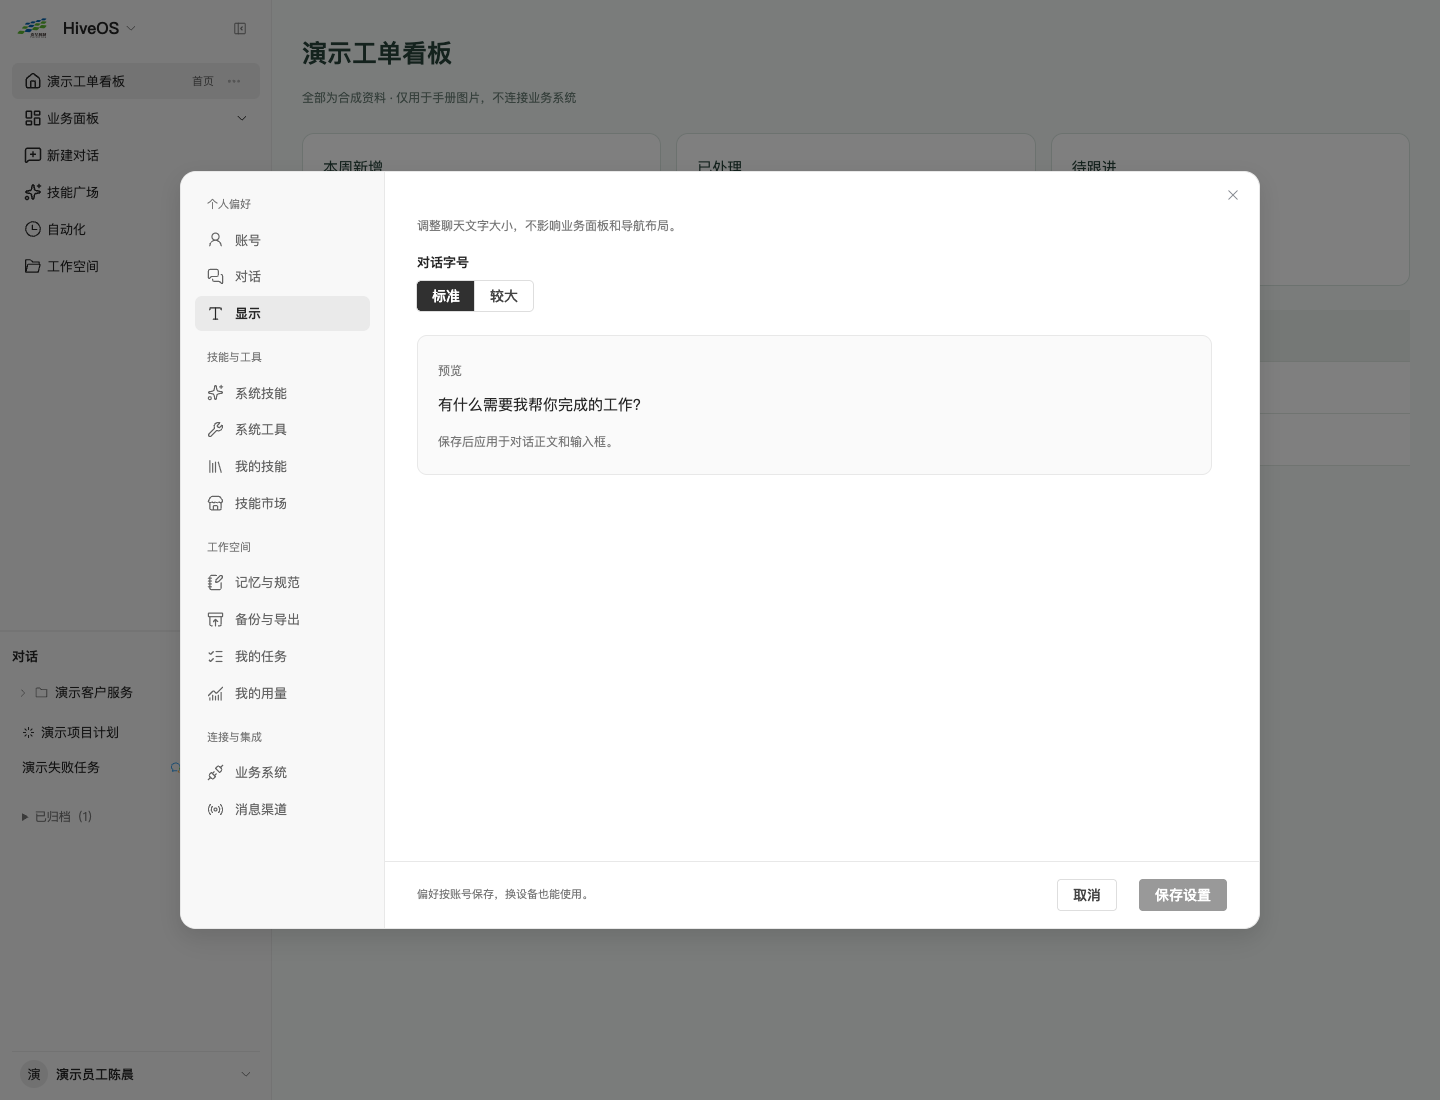Open the HiveOS workspace dropdown chevron
The image size is (1440, 1100).
[131, 28]
